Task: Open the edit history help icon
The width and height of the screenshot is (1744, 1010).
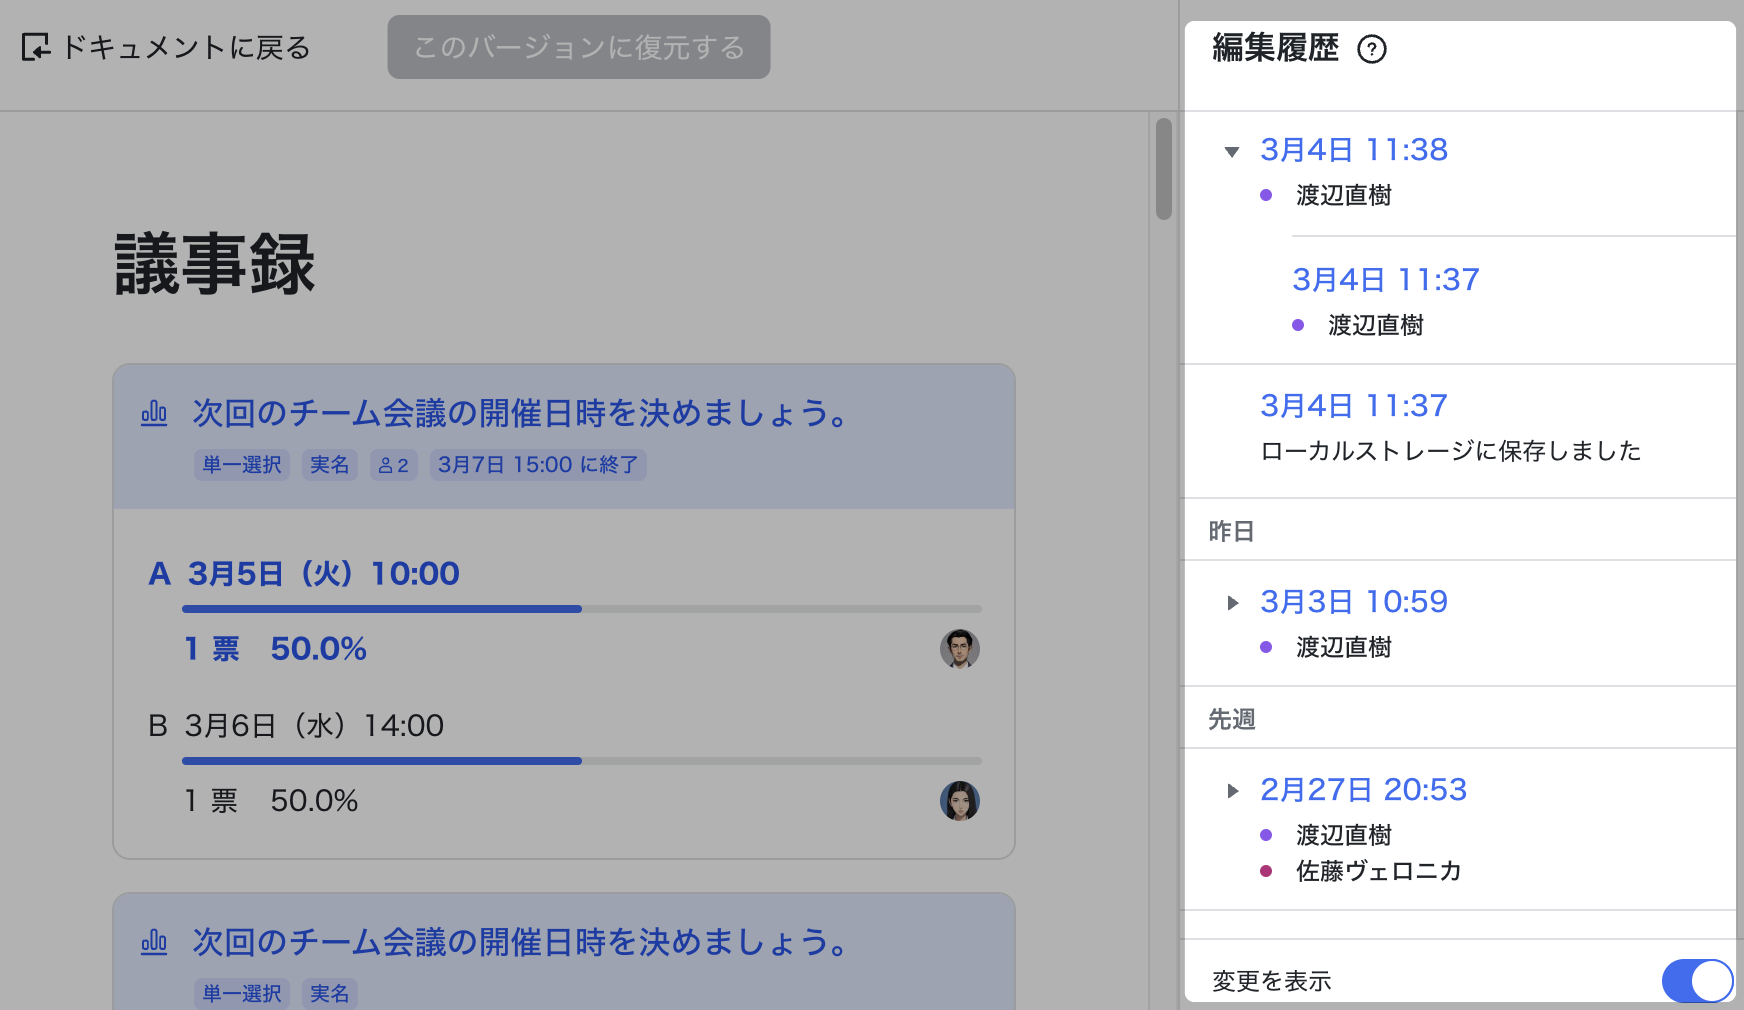Action: click(x=1371, y=49)
